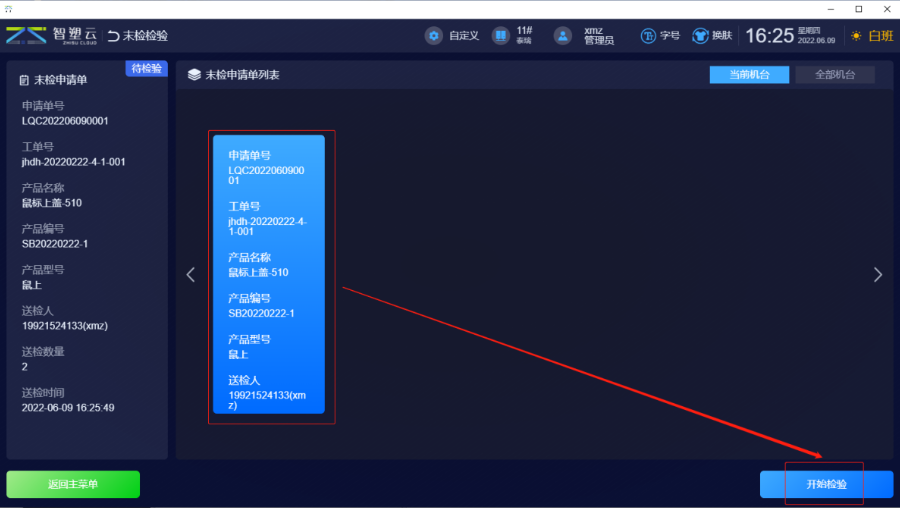Click the 11# machine station icon
This screenshot has height=508, width=900.
click(x=501, y=36)
